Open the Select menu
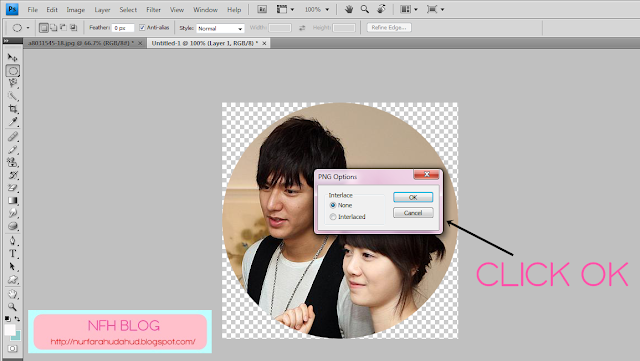 coord(128,9)
